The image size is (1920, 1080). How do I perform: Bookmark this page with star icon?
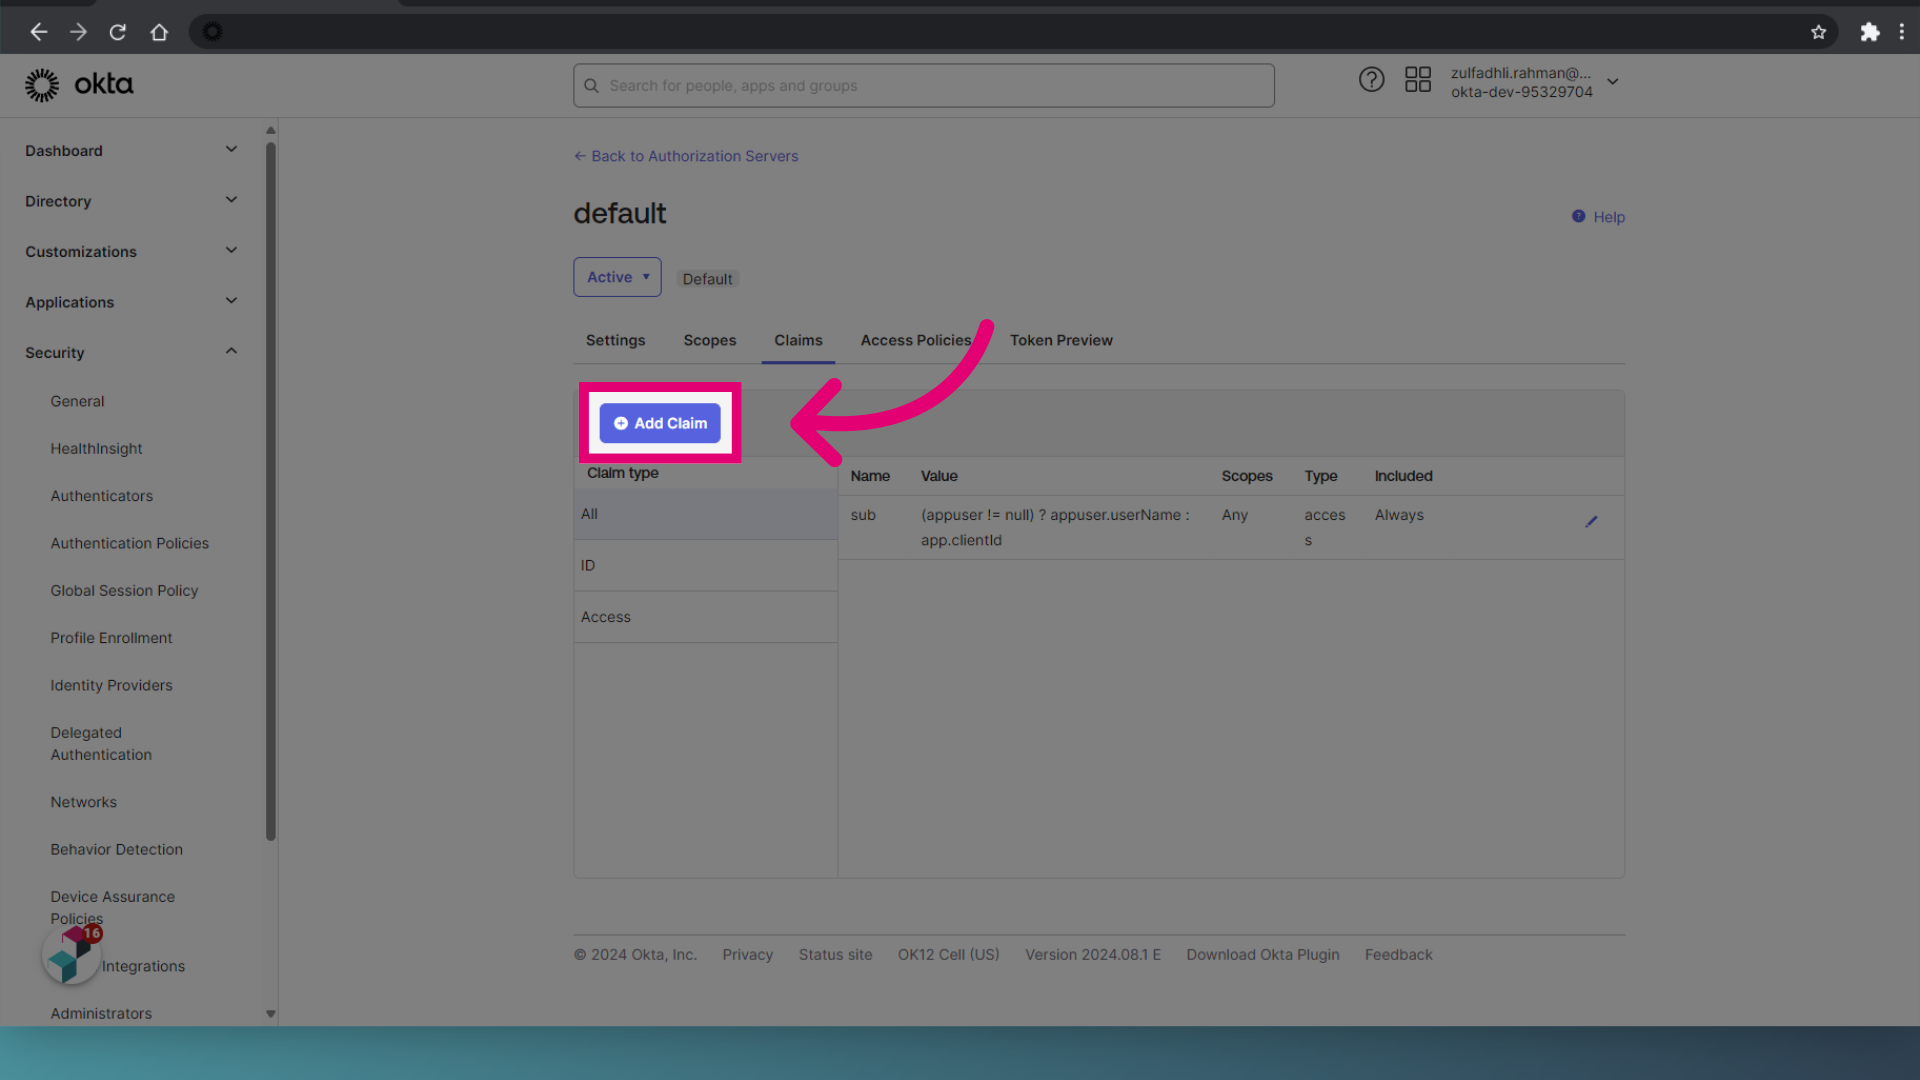[1818, 32]
